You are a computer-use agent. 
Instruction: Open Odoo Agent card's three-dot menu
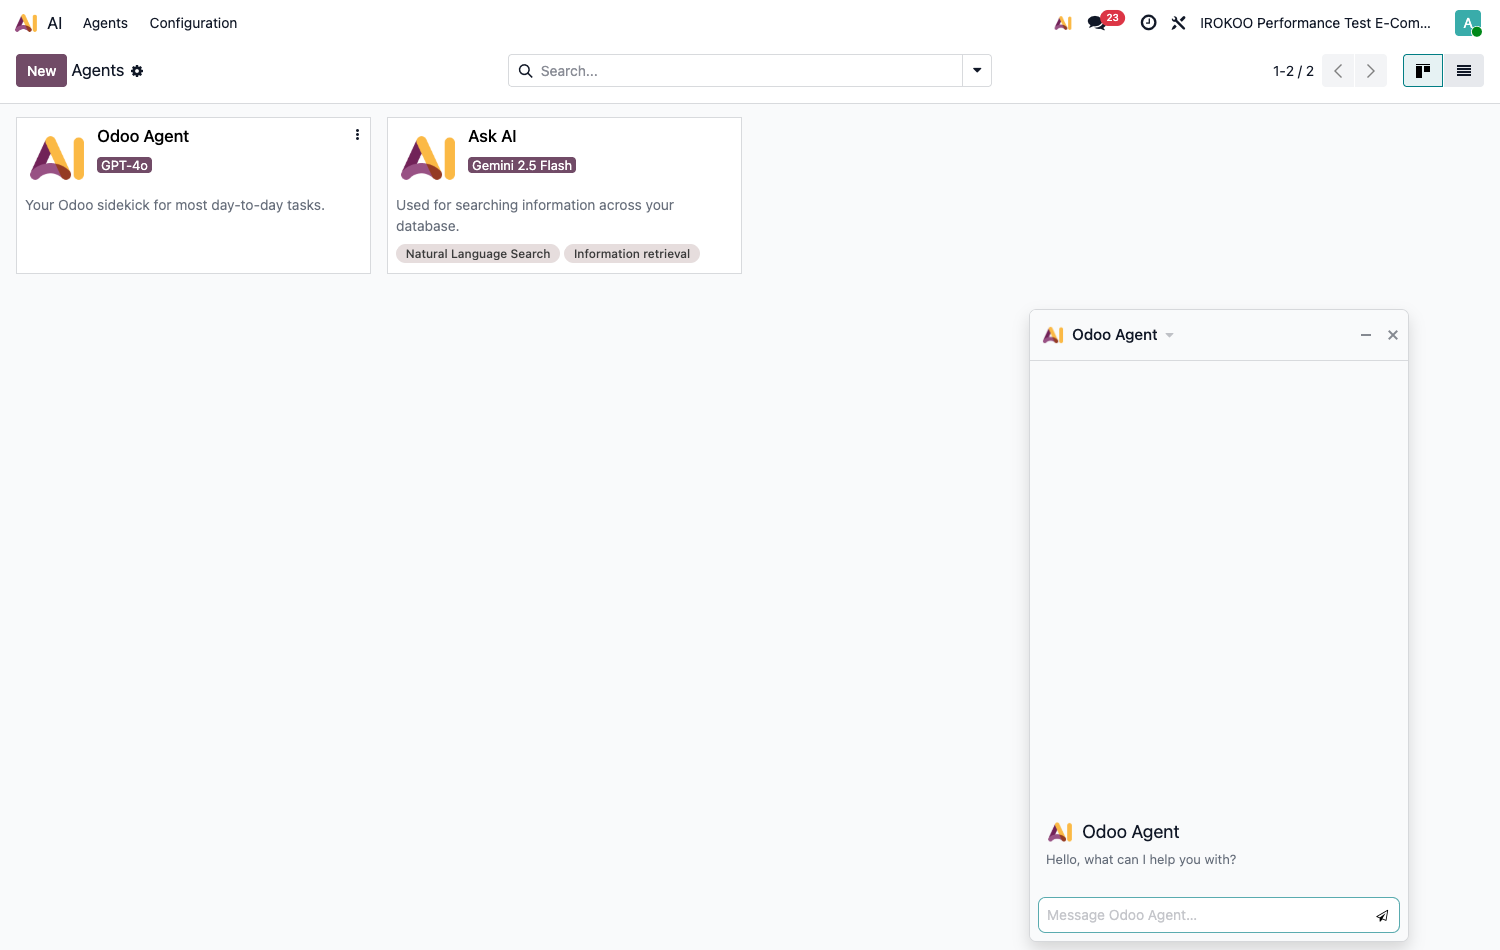[x=357, y=135]
